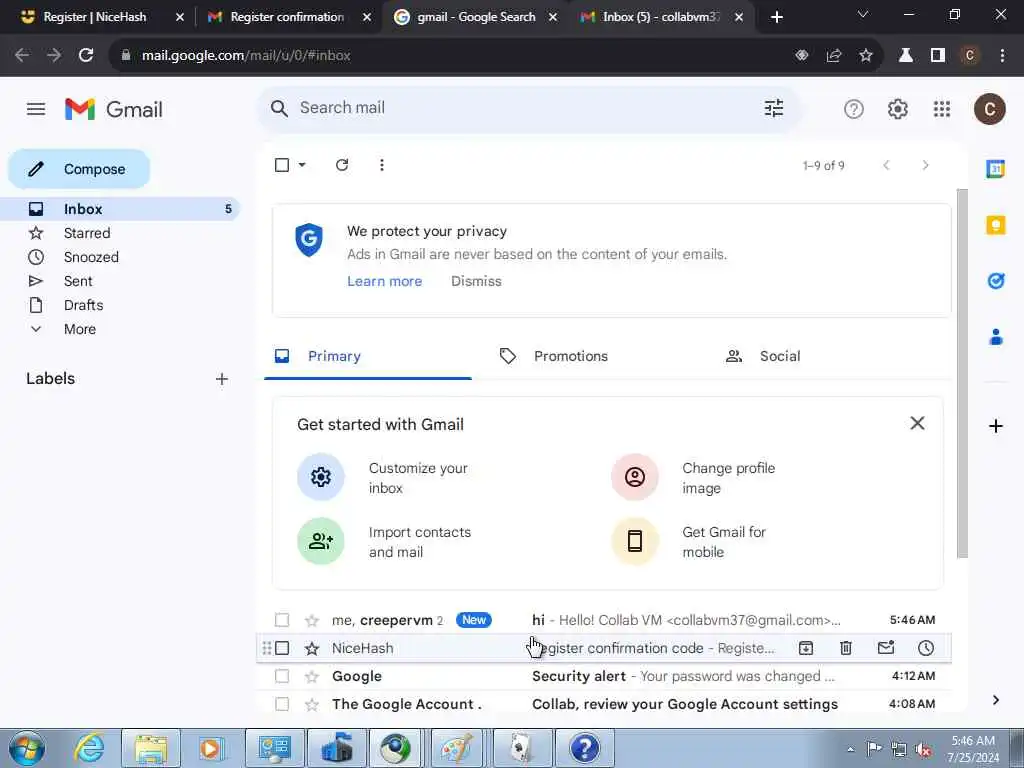Star the 'hi' conversation
Image resolution: width=1024 pixels, height=768 pixels.
point(312,620)
